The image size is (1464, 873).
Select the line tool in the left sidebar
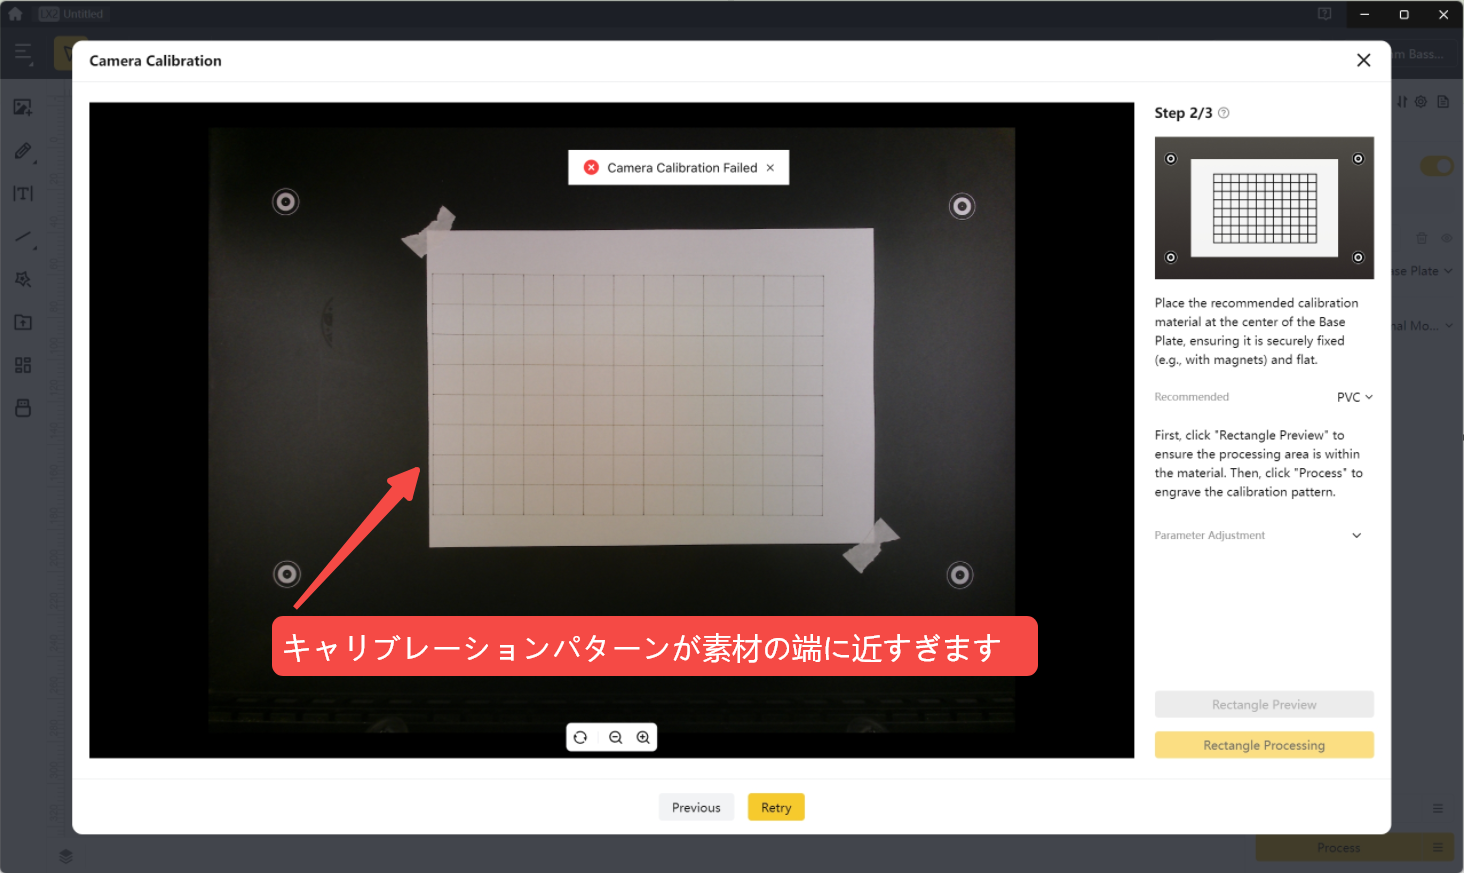pos(24,237)
